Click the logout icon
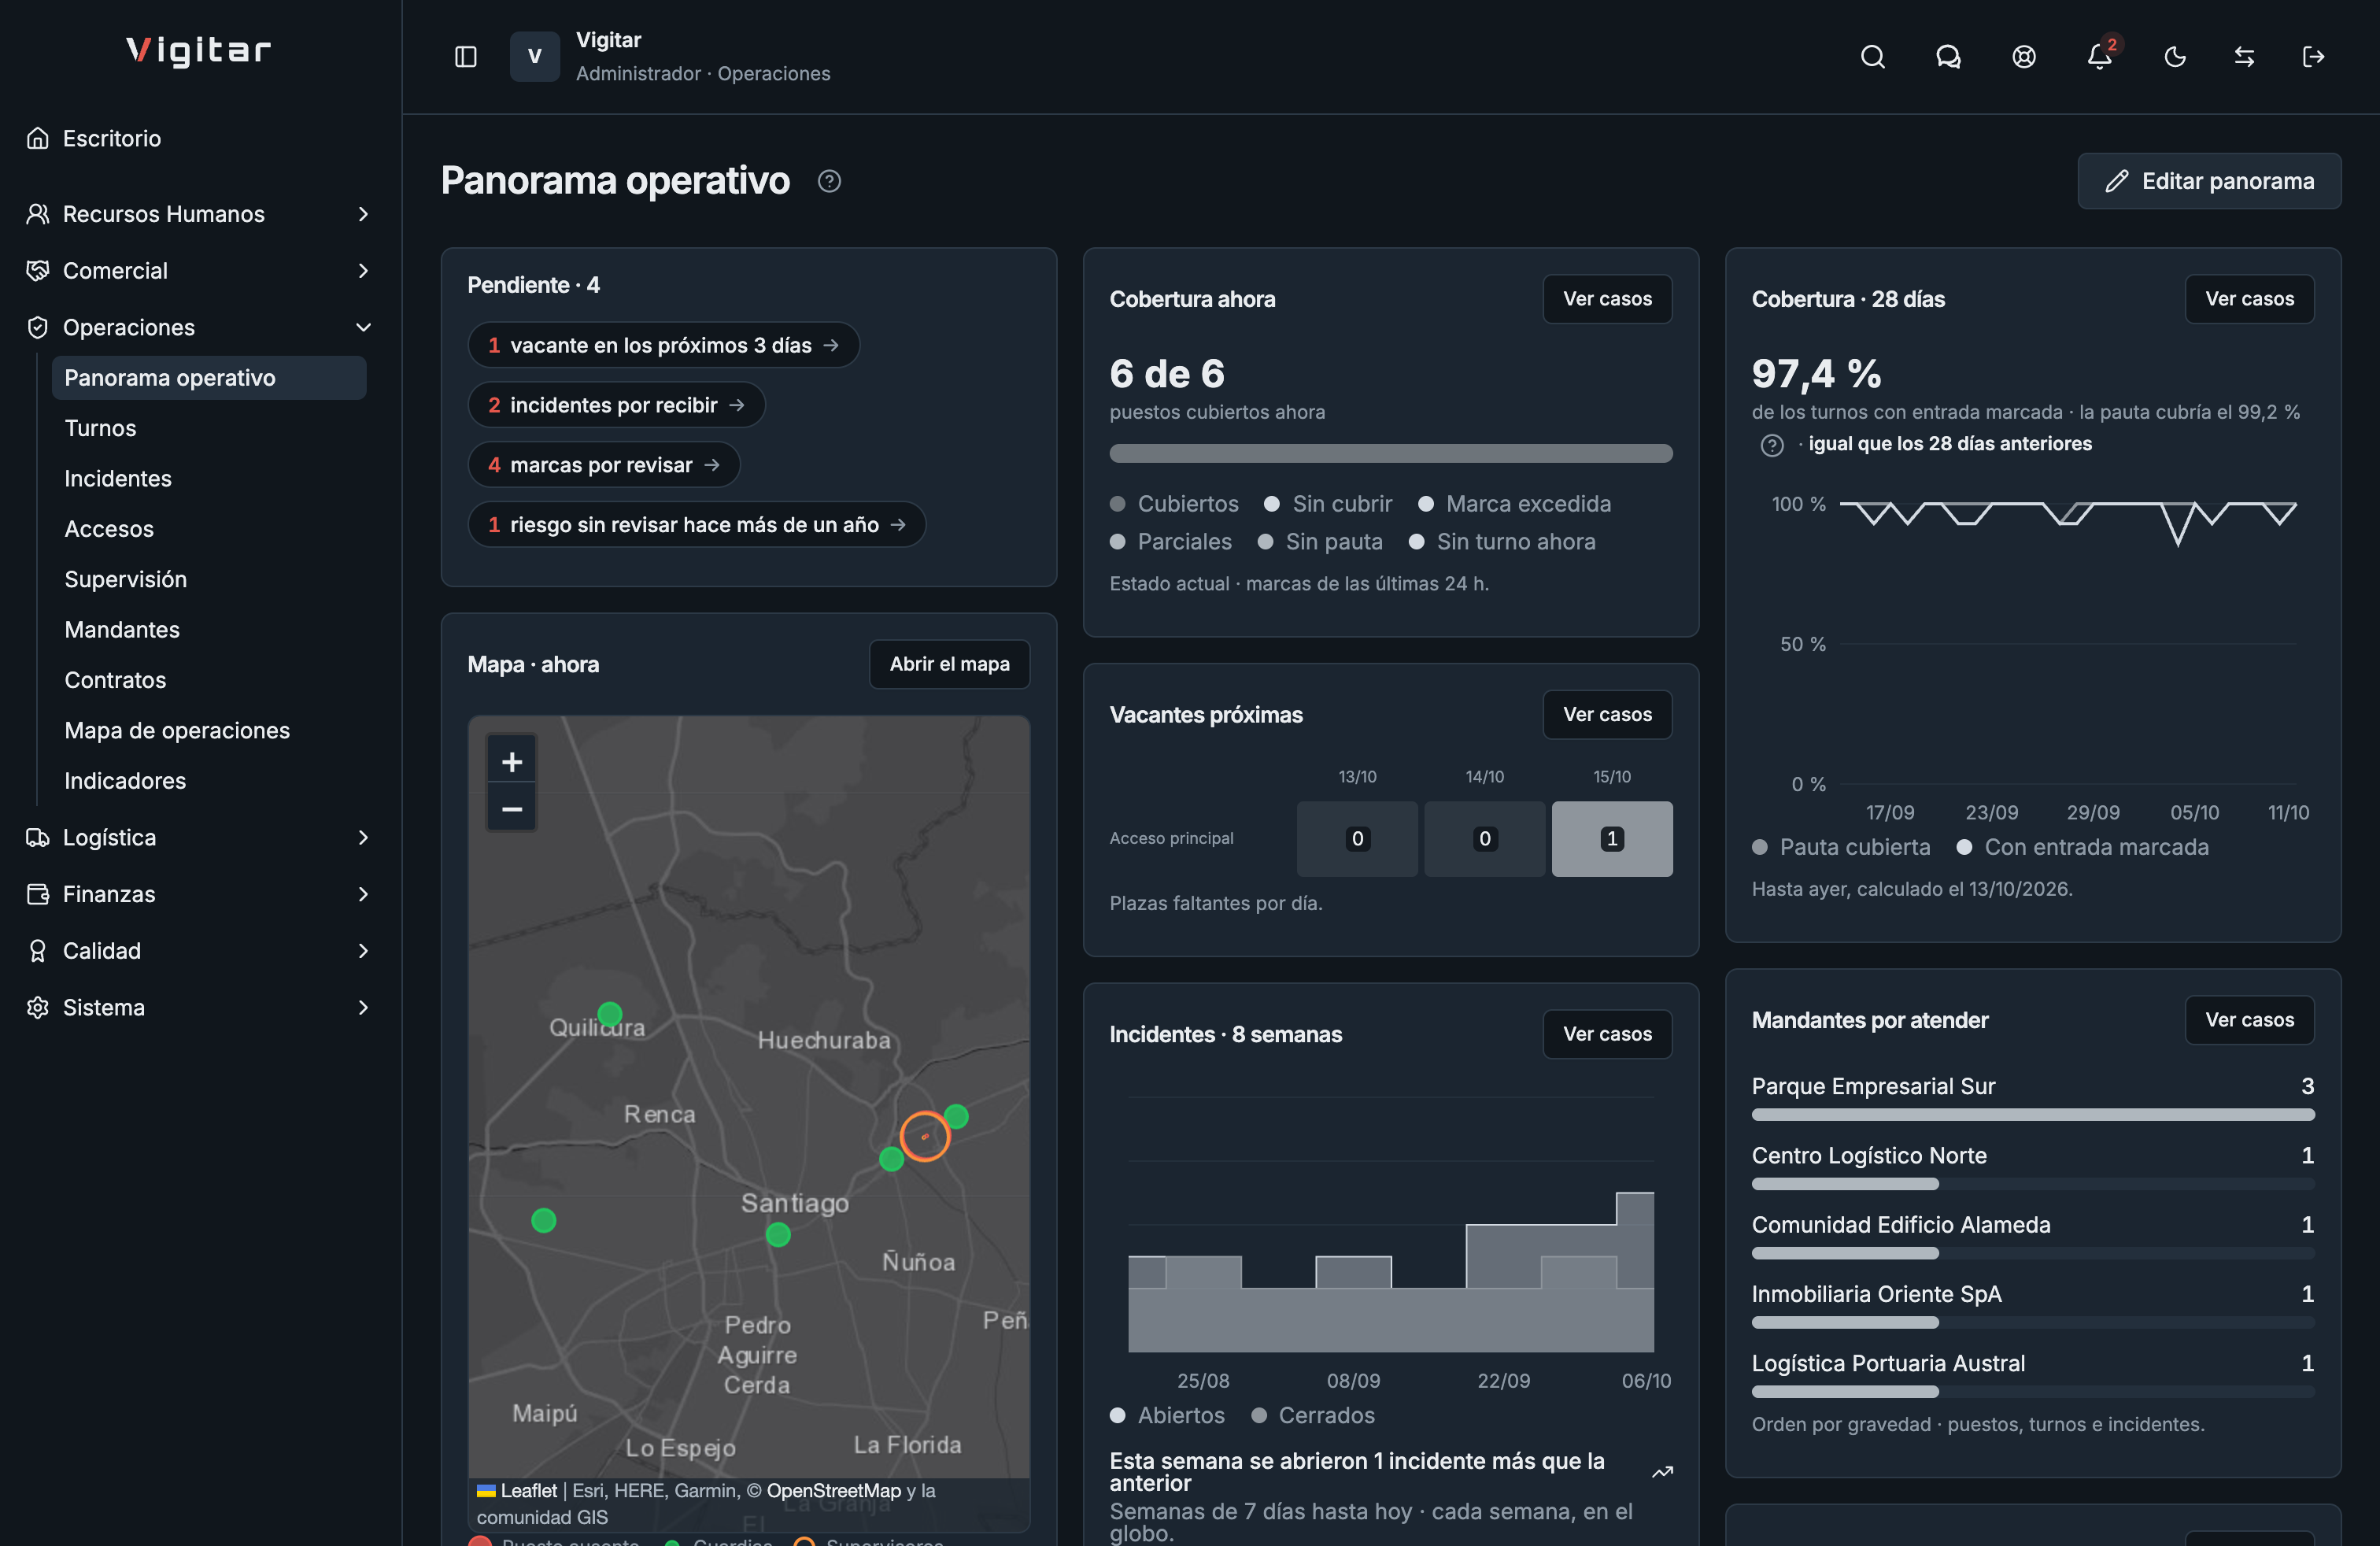This screenshot has height=1546, width=2380. [x=2314, y=57]
